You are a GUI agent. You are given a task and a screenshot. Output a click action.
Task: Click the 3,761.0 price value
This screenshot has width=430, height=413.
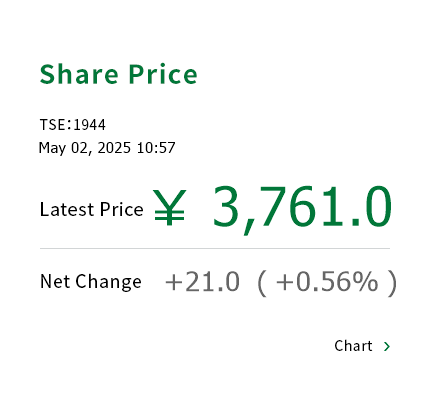point(302,208)
